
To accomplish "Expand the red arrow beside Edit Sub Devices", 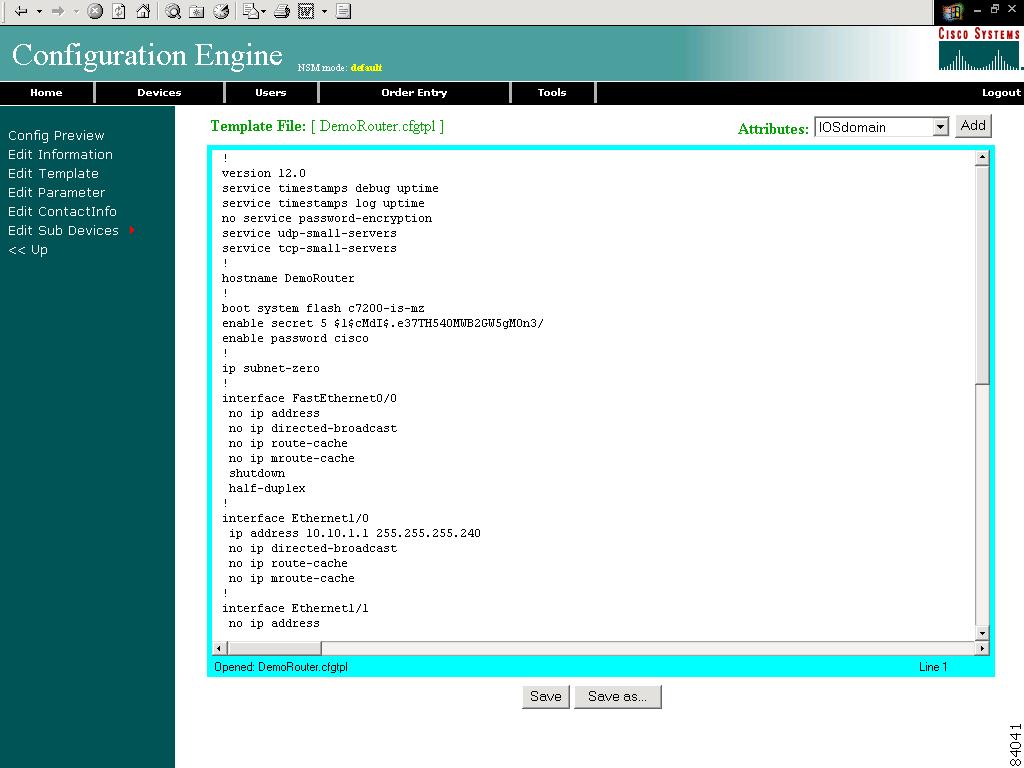I will (132, 231).
